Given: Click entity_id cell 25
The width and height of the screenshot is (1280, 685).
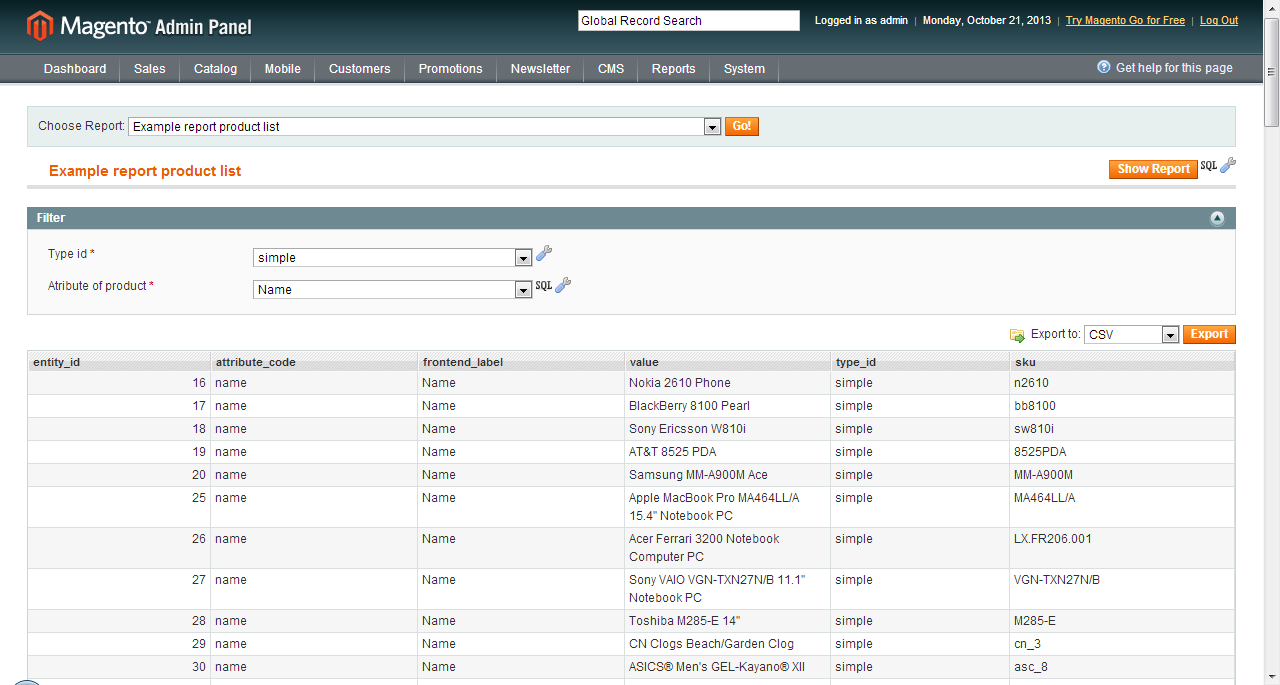Looking at the screenshot, I should click(118, 507).
